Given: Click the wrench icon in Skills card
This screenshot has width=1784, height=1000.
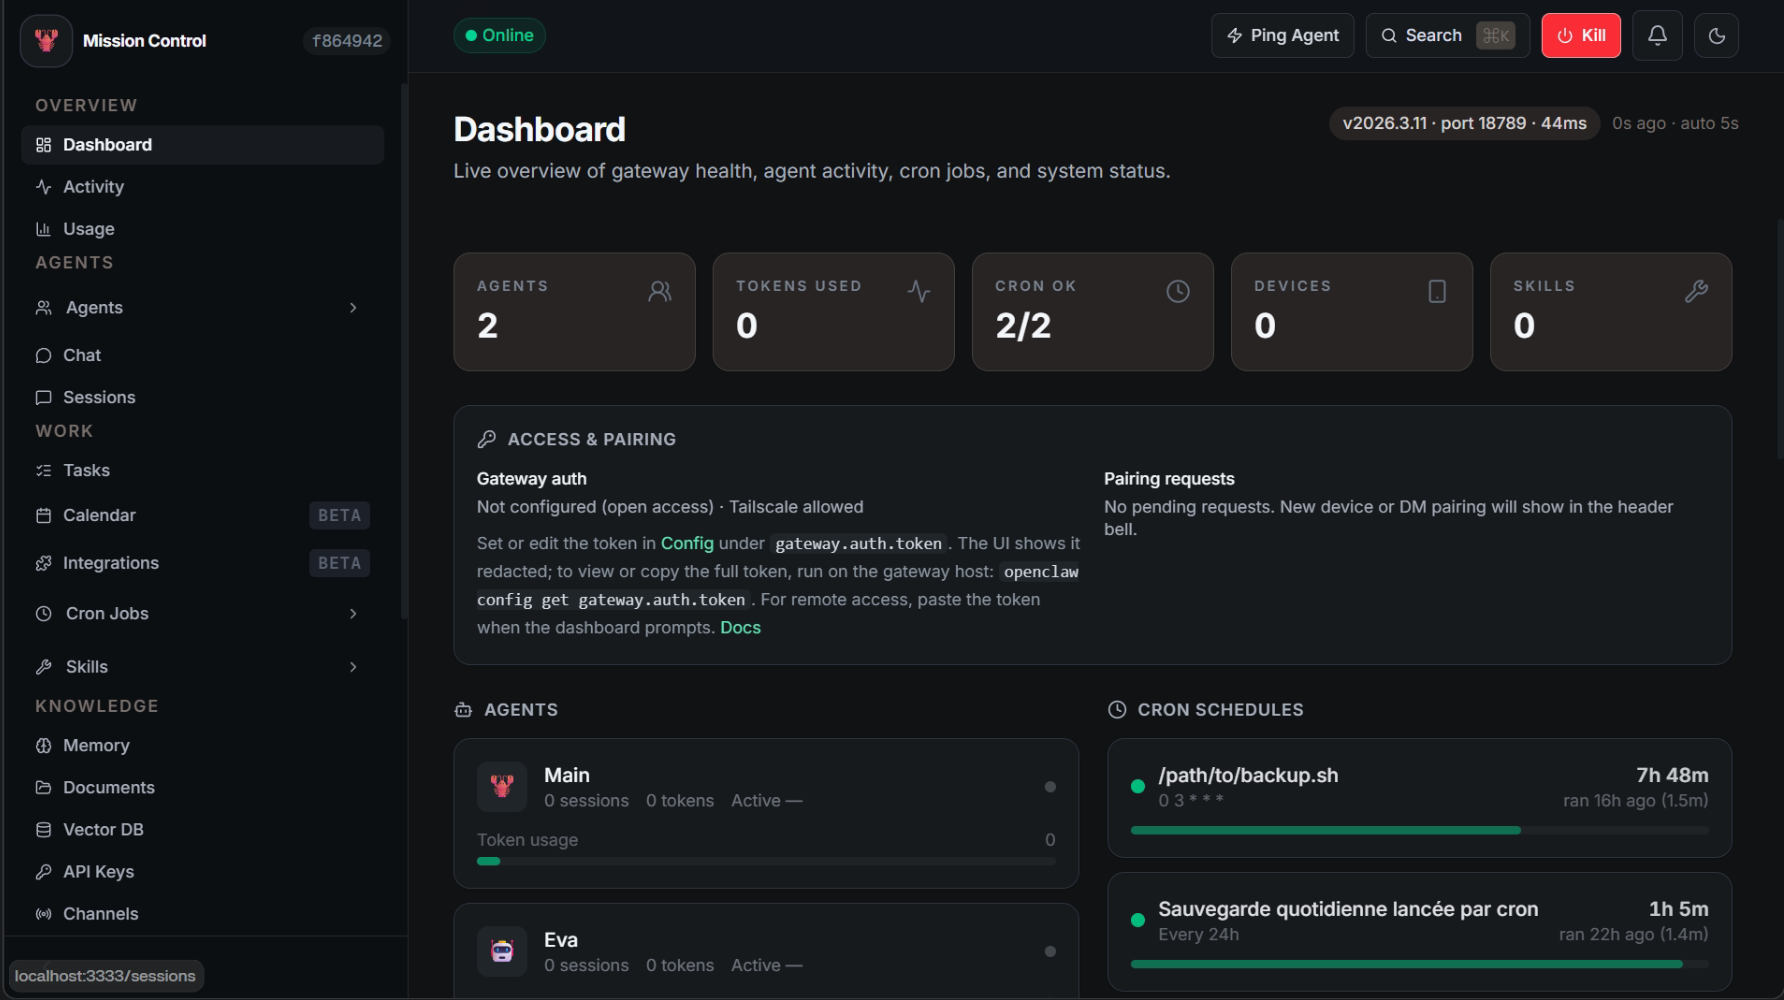Looking at the screenshot, I should (1696, 291).
